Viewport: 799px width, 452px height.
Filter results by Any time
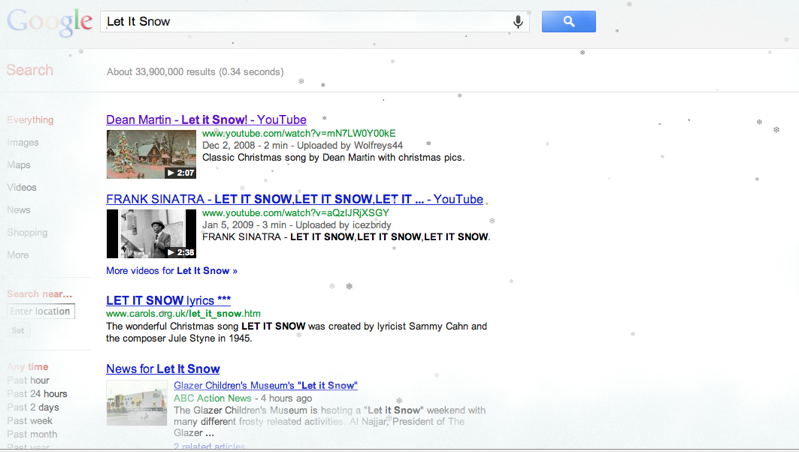(28, 367)
